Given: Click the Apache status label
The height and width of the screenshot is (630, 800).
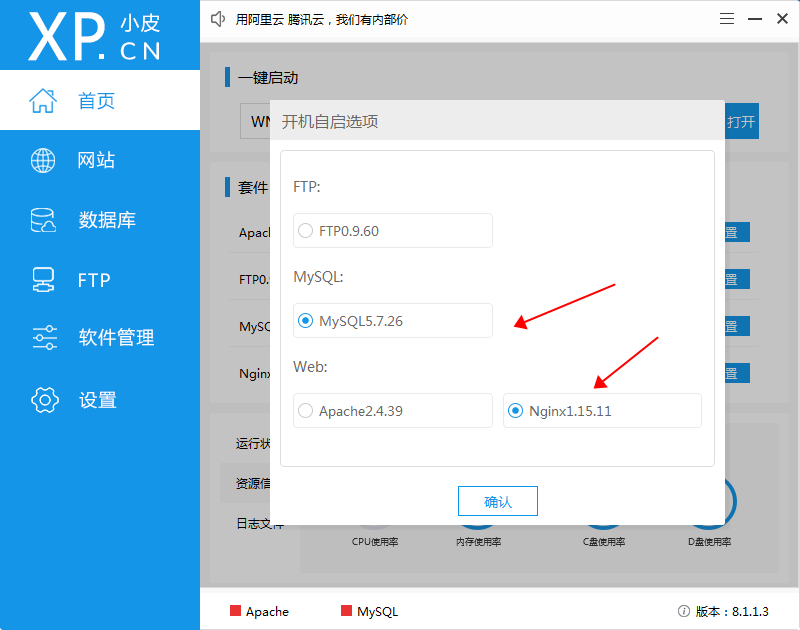Looking at the screenshot, I should 267,612.
